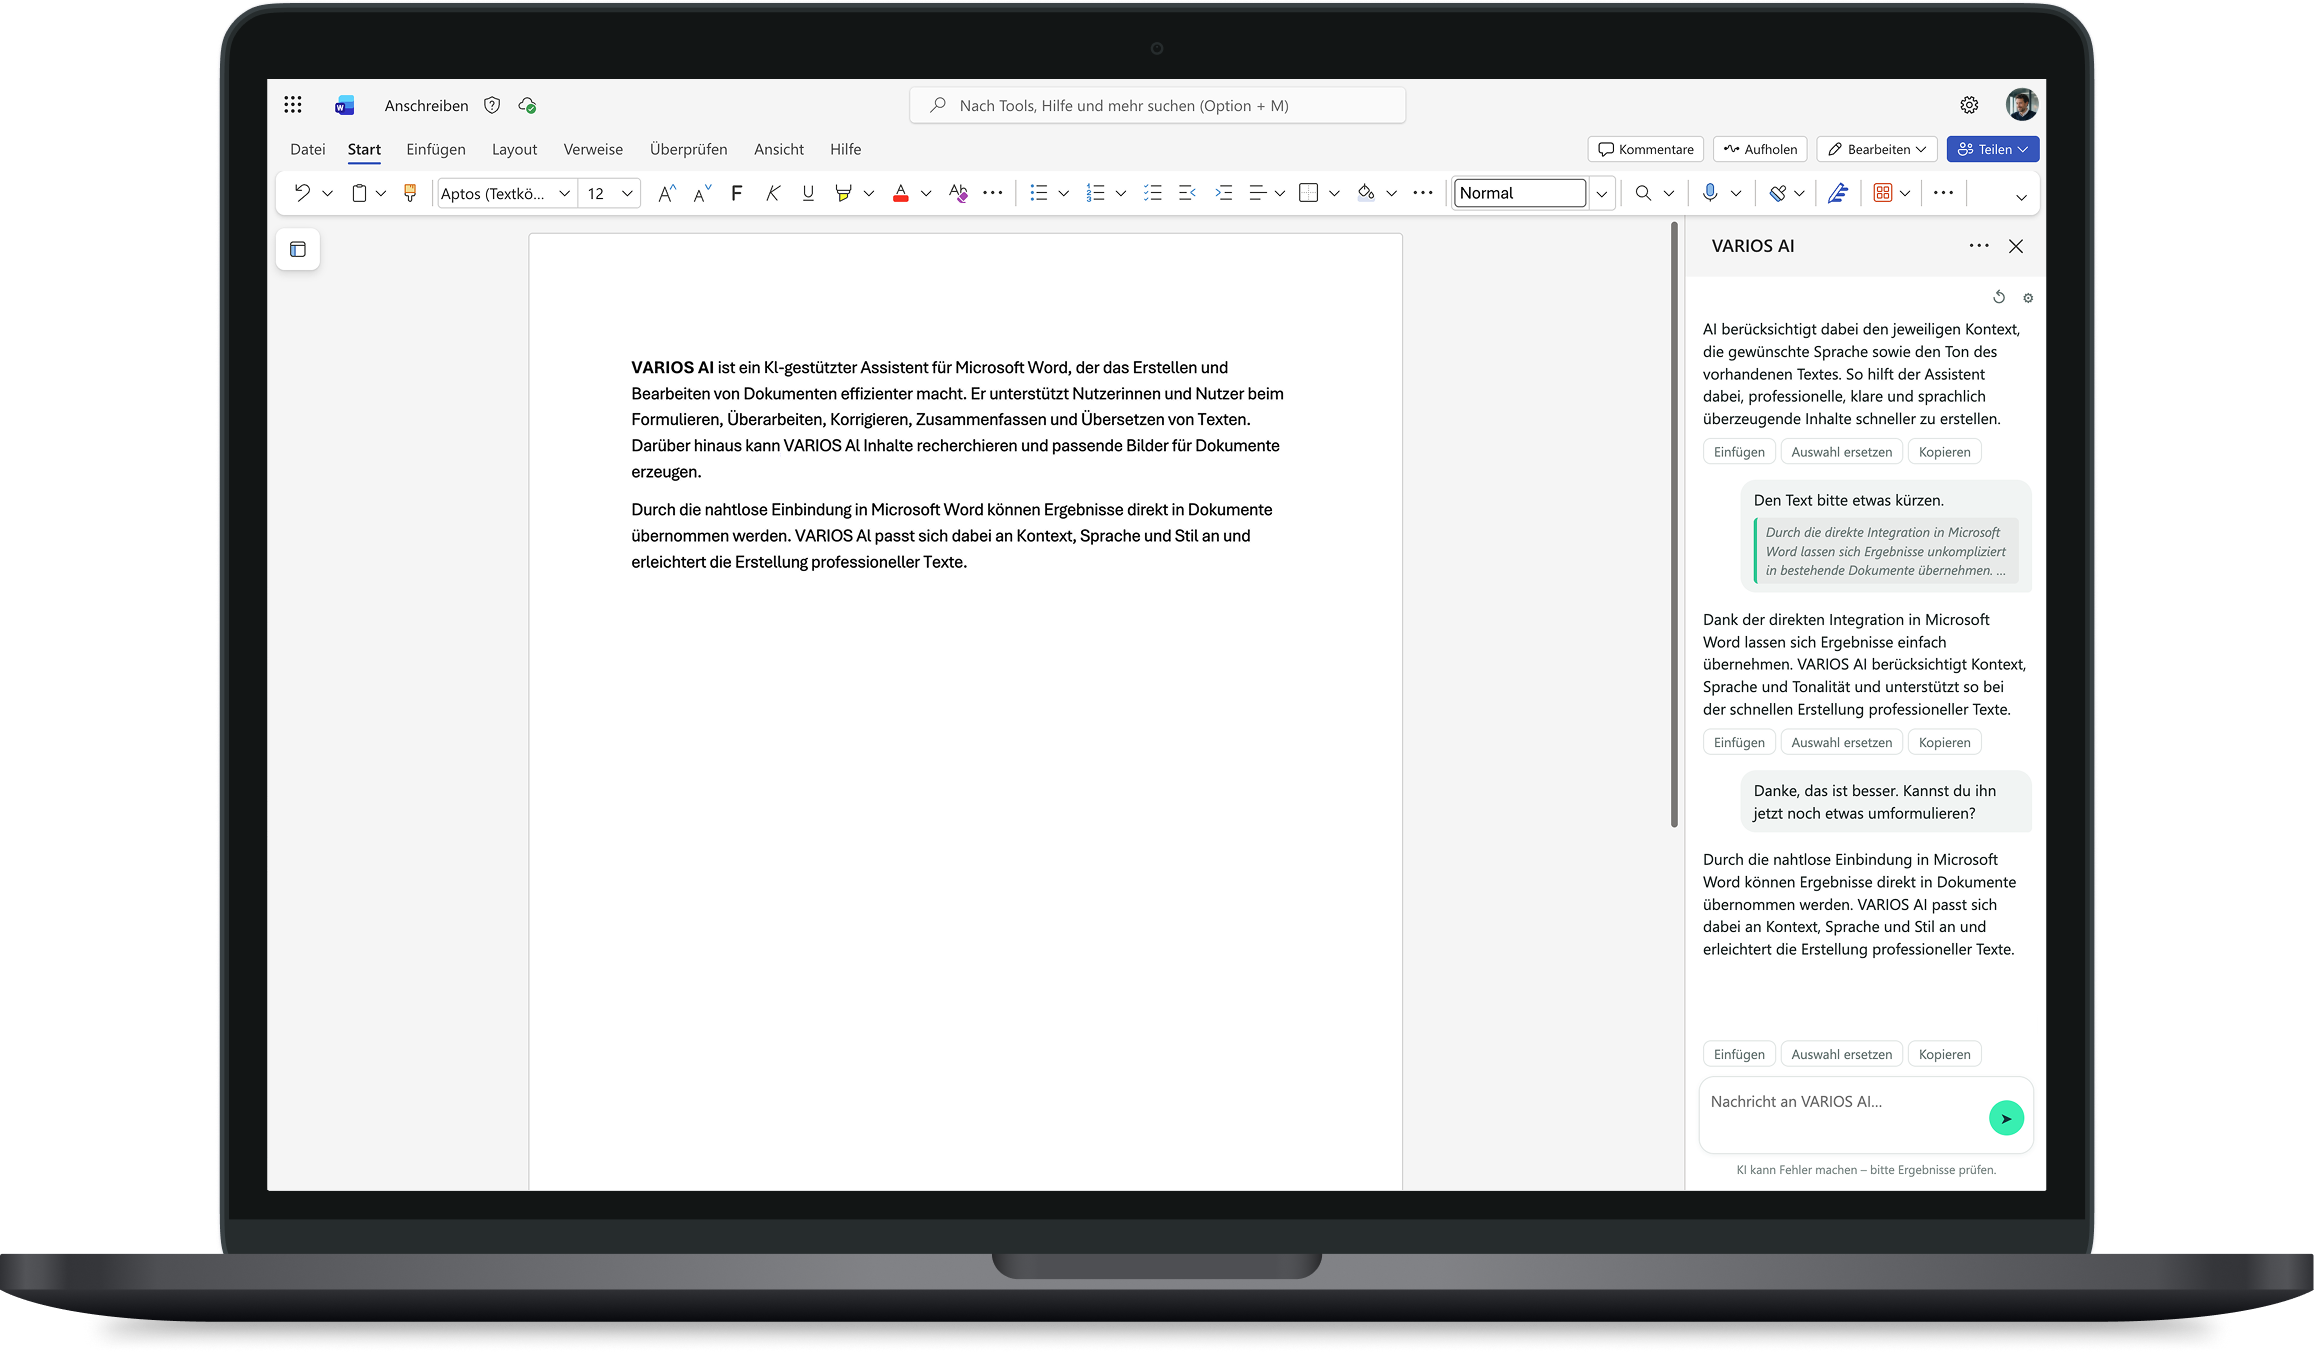This screenshot has height=1354, width=2315.
Task: Decrease the paragraph indent
Action: [x=1187, y=193]
